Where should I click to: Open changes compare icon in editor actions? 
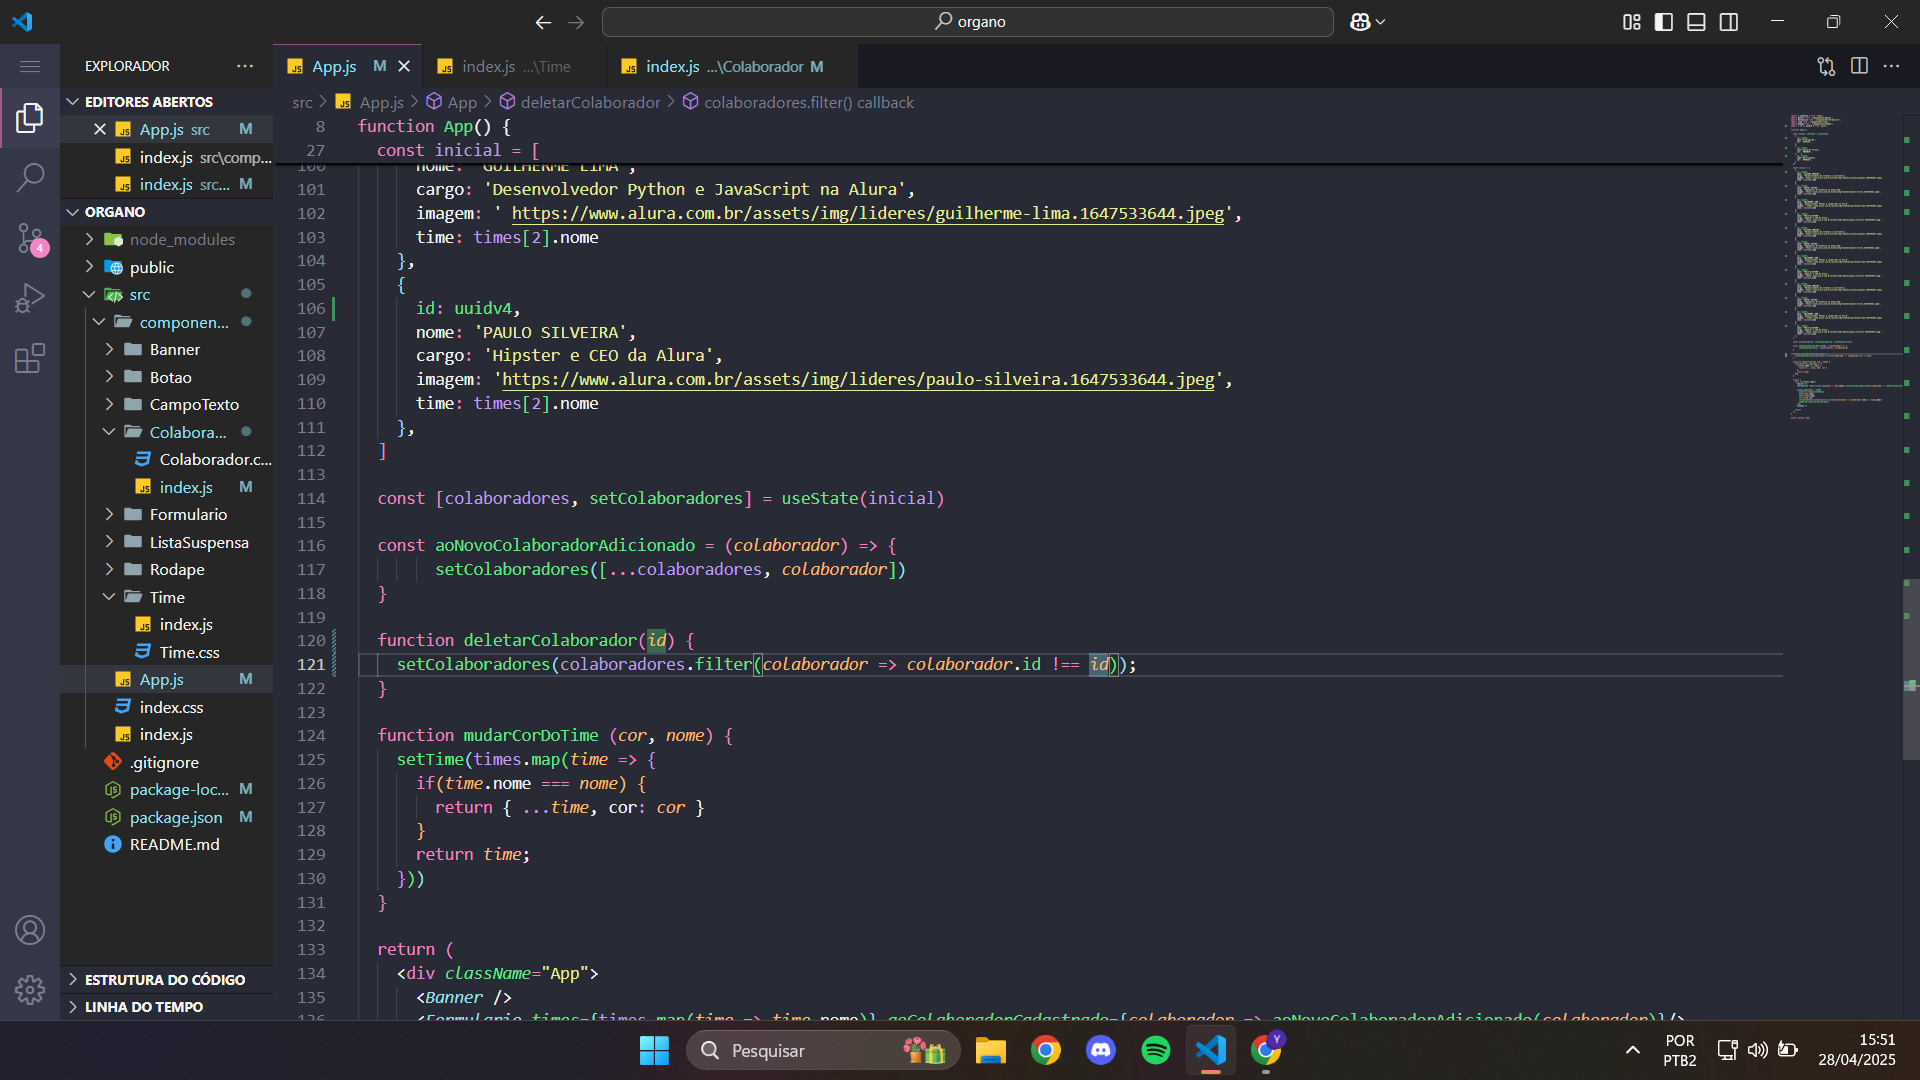point(1826,66)
